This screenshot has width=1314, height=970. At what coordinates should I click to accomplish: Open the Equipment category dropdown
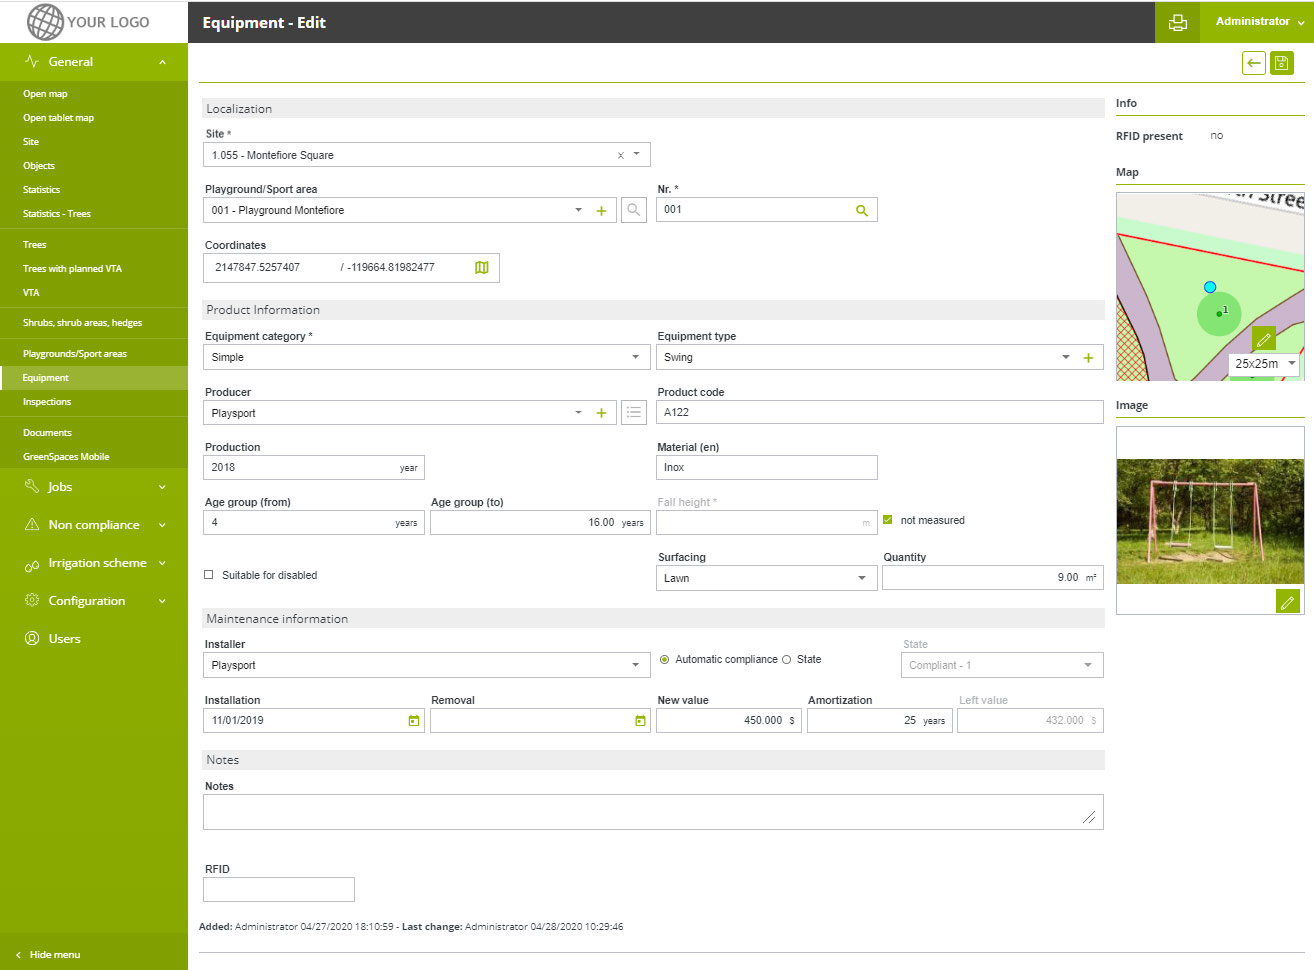tap(426, 358)
